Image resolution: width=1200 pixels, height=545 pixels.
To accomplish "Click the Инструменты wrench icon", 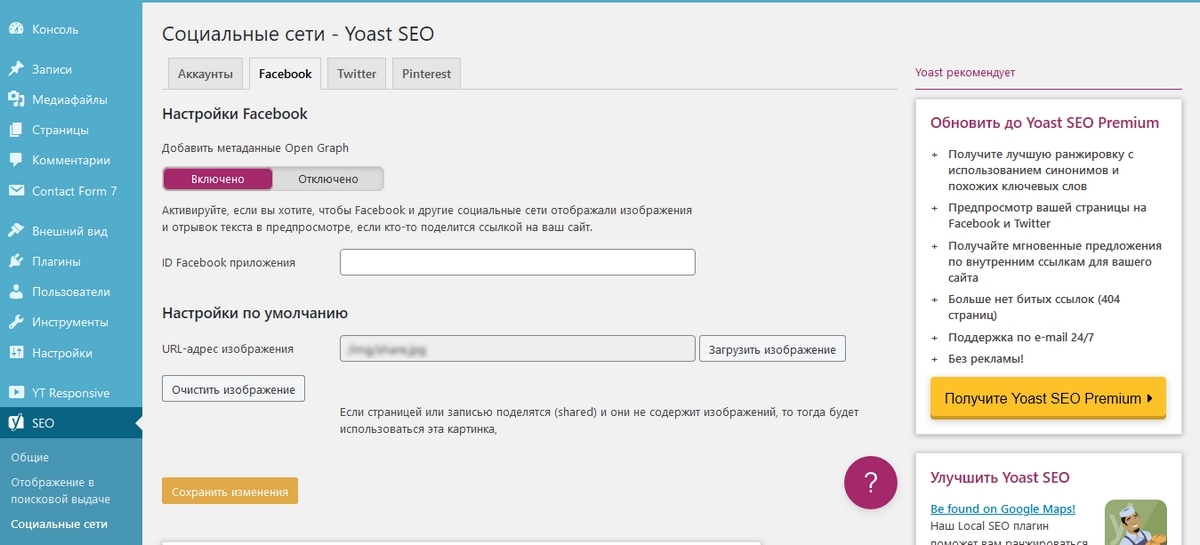I will 16,322.
